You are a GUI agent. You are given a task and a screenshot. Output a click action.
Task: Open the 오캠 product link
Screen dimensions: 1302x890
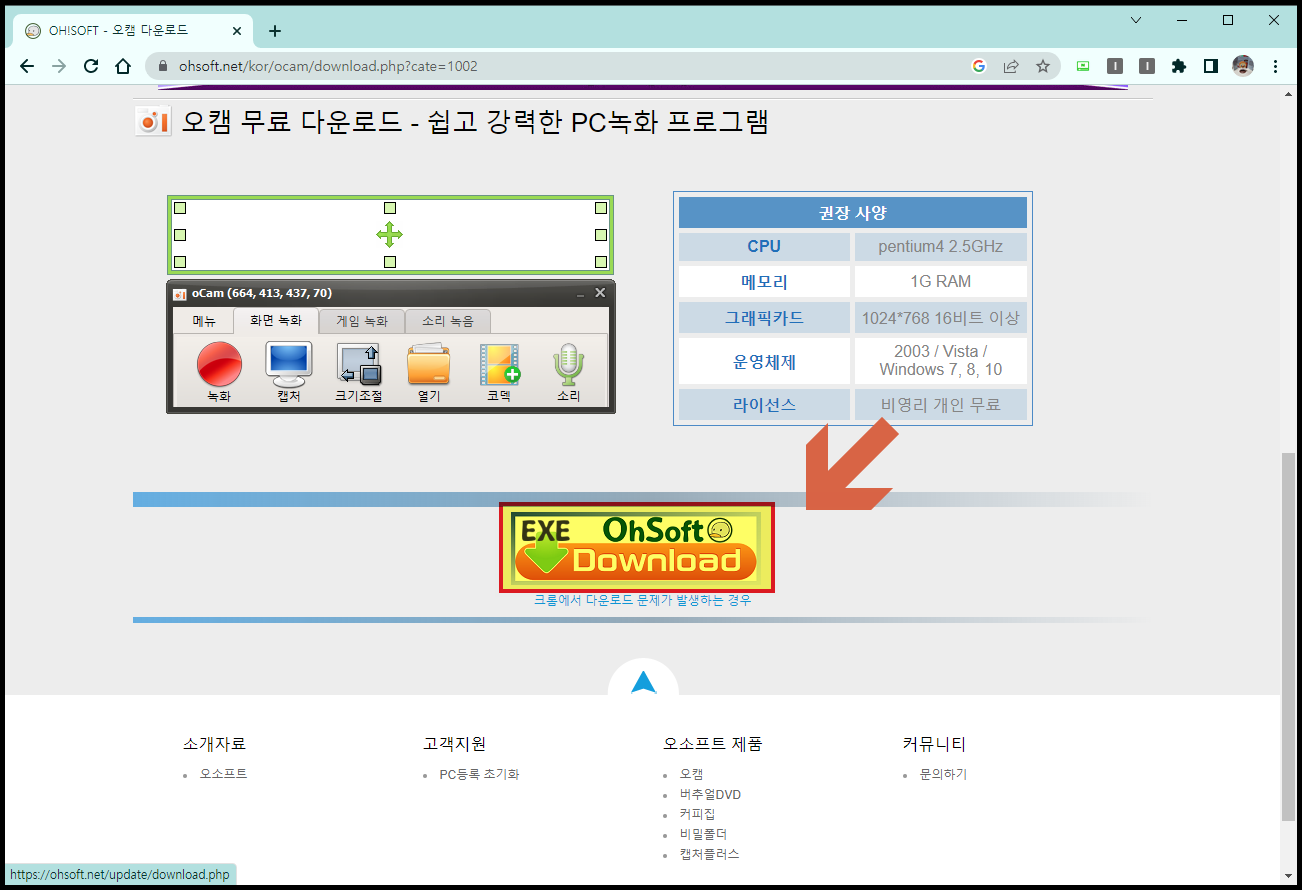[691, 774]
